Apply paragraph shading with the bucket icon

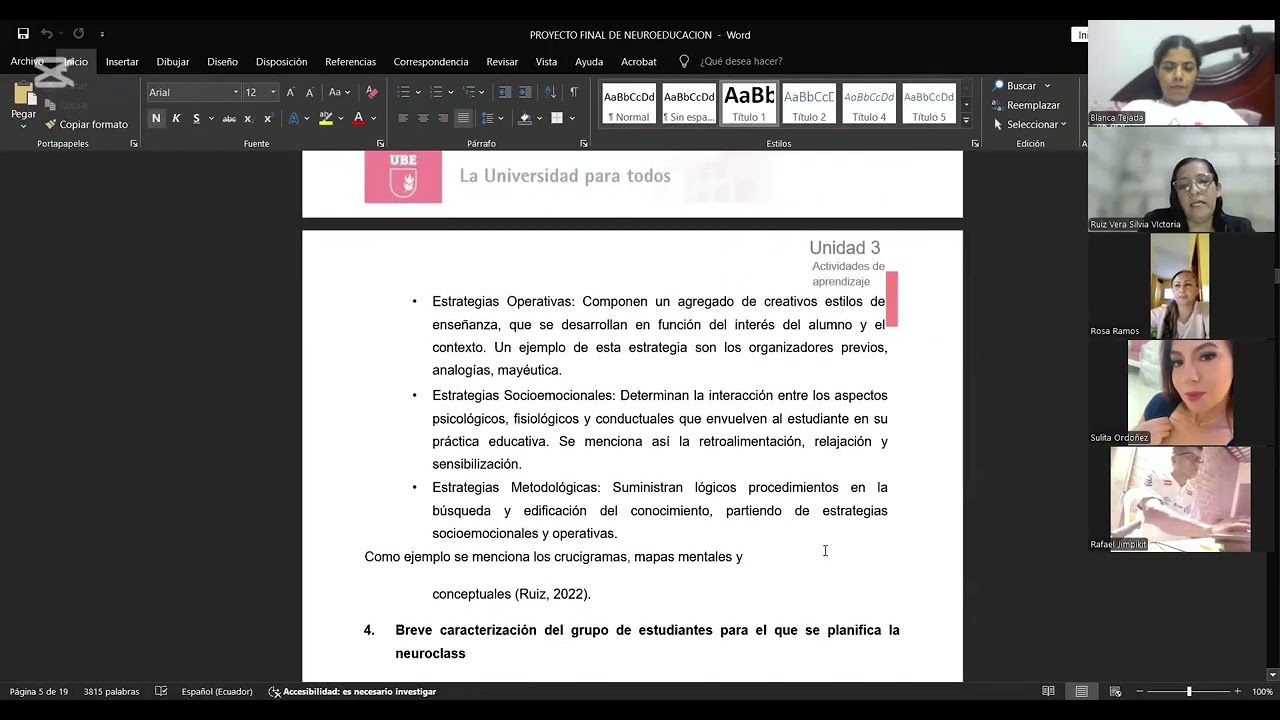pyautogui.click(x=524, y=118)
